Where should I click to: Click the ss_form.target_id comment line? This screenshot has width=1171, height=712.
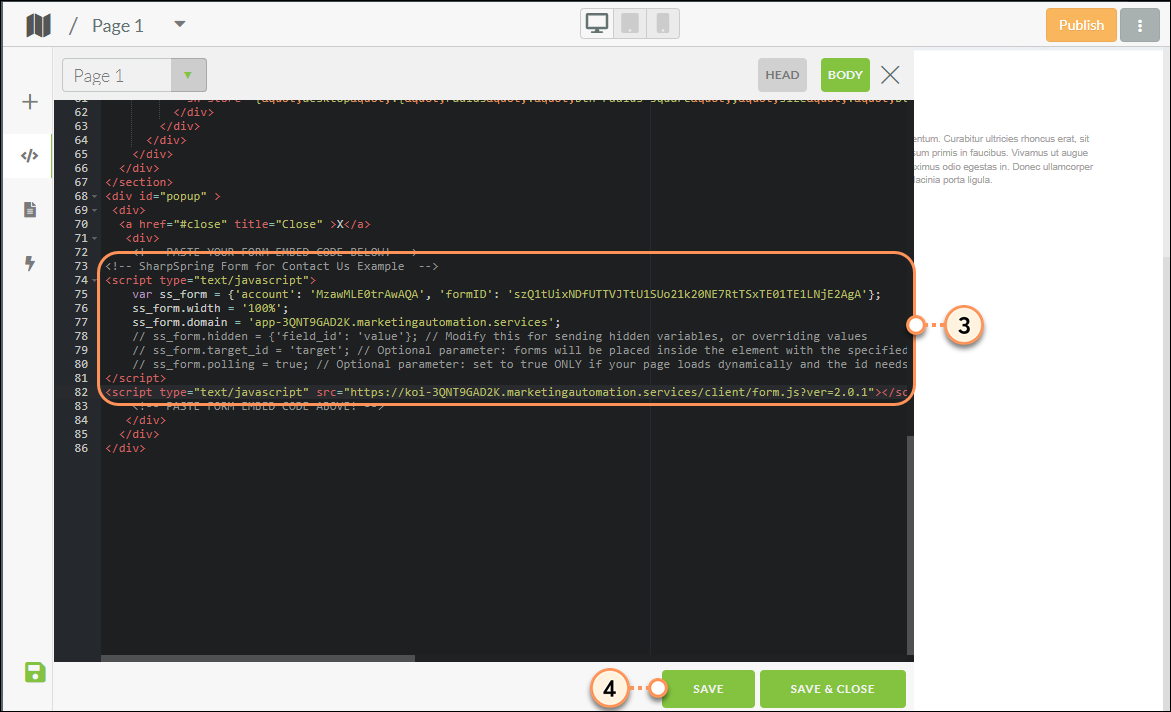pos(520,350)
